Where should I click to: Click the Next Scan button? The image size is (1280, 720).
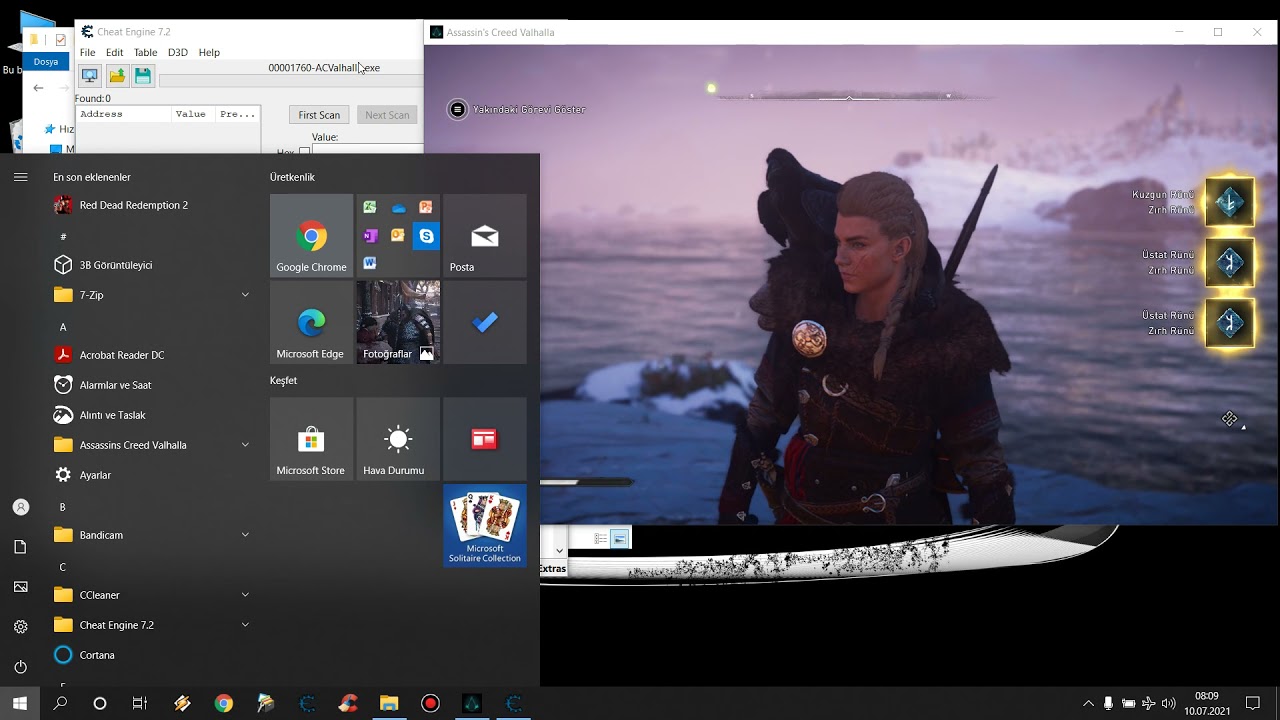(x=387, y=115)
